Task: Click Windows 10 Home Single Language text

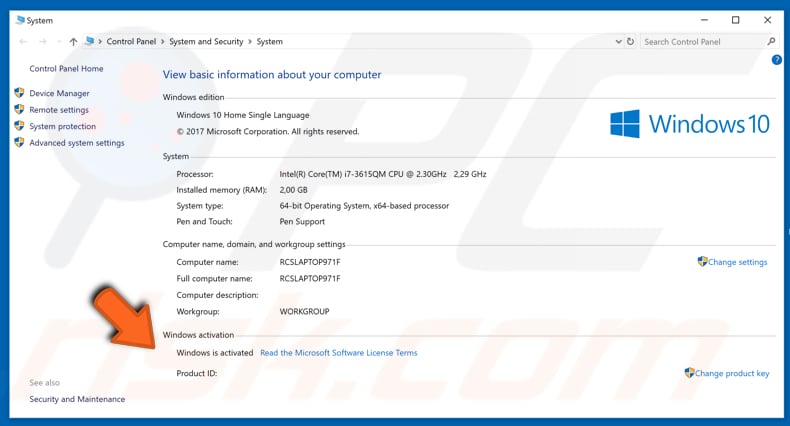Action: click(243, 115)
